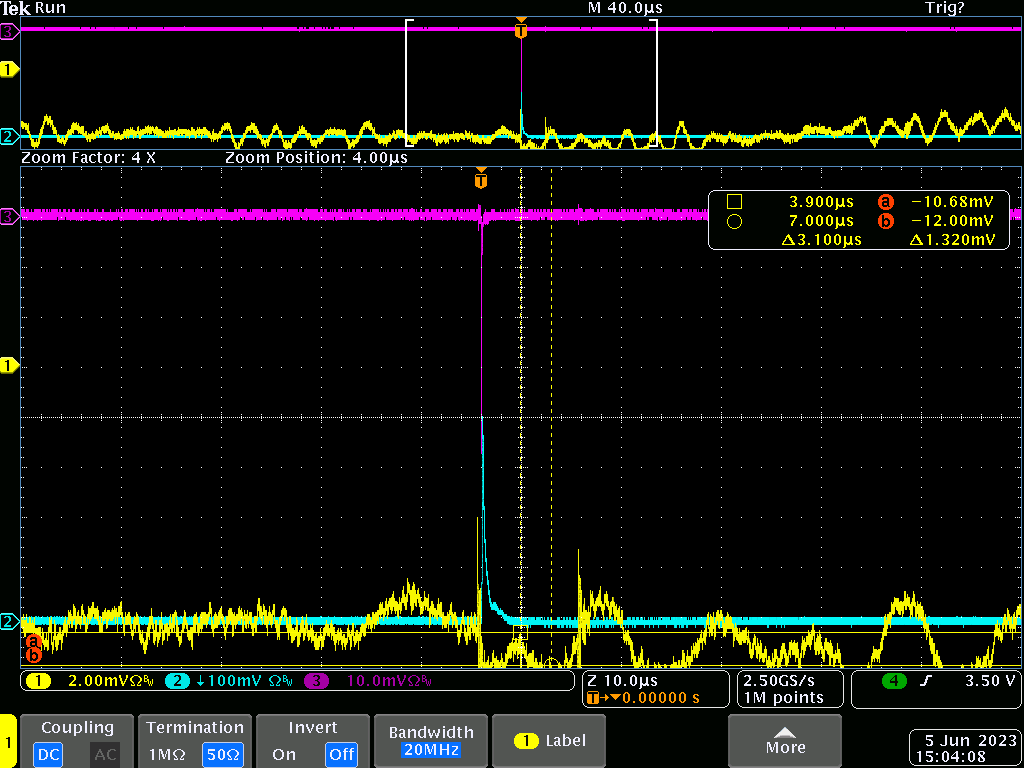Select the yellow channel 1 menu tab
This screenshot has height=768, width=1024.
(9, 741)
